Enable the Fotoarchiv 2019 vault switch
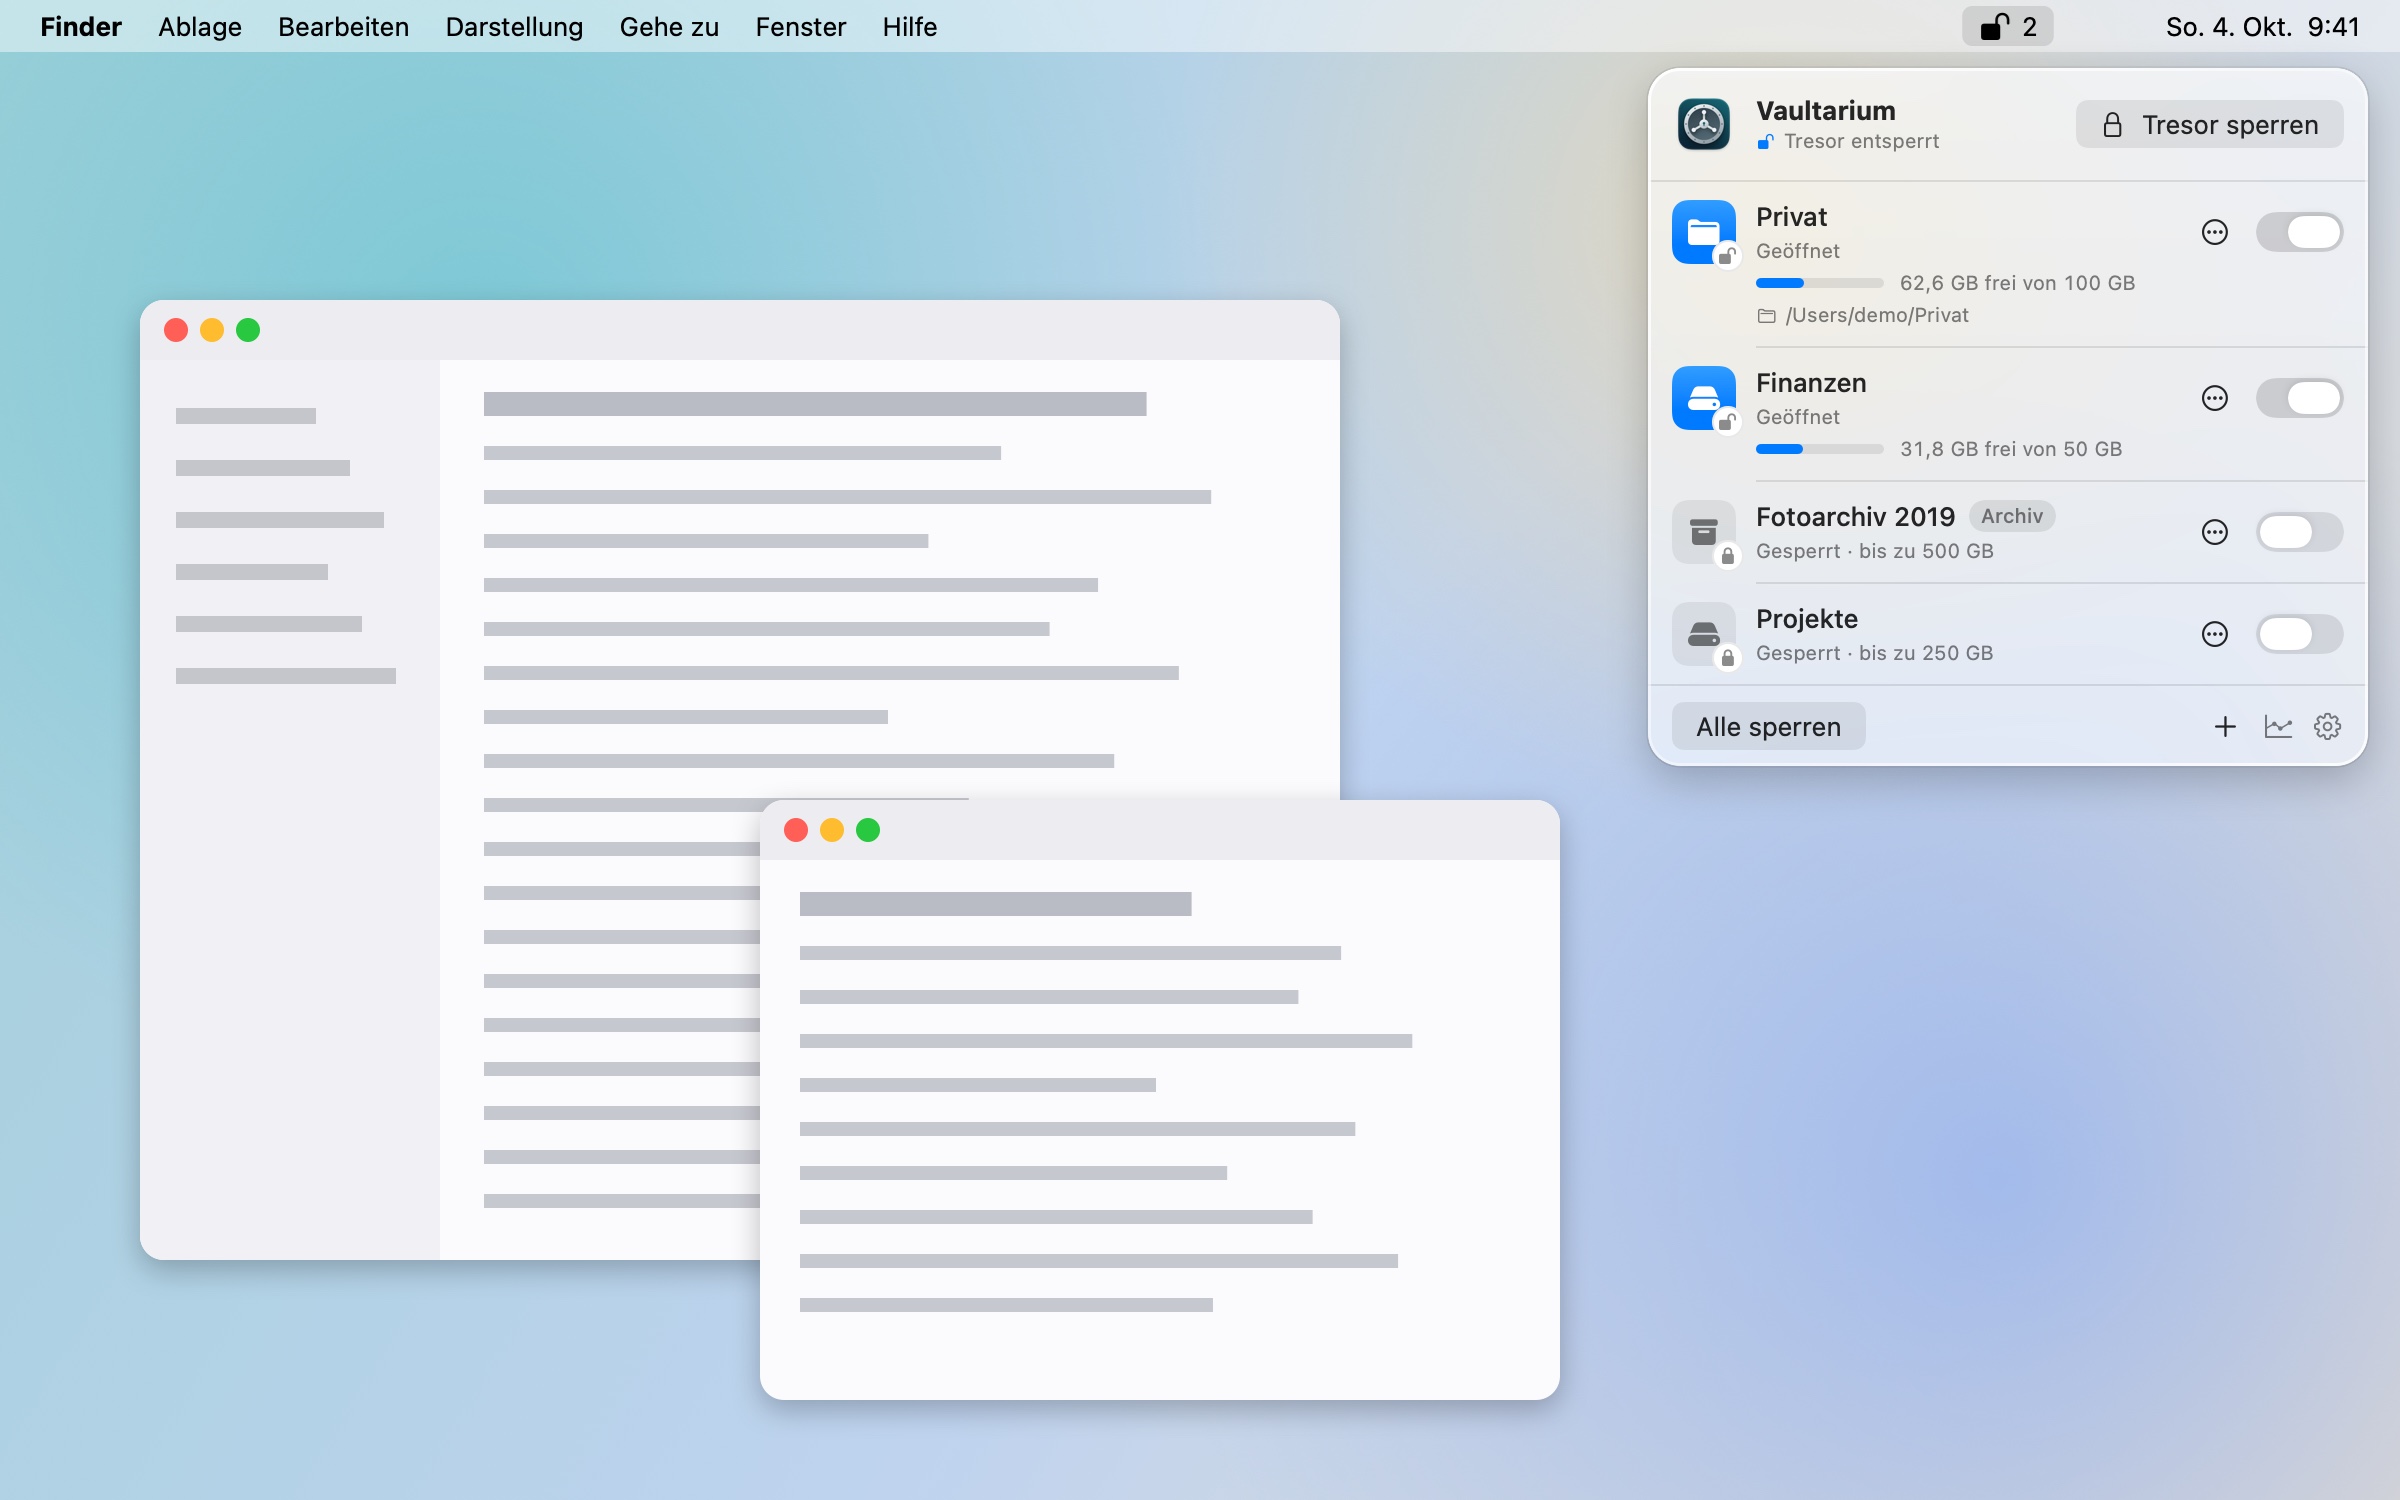The width and height of the screenshot is (2400, 1500). point(2299,532)
